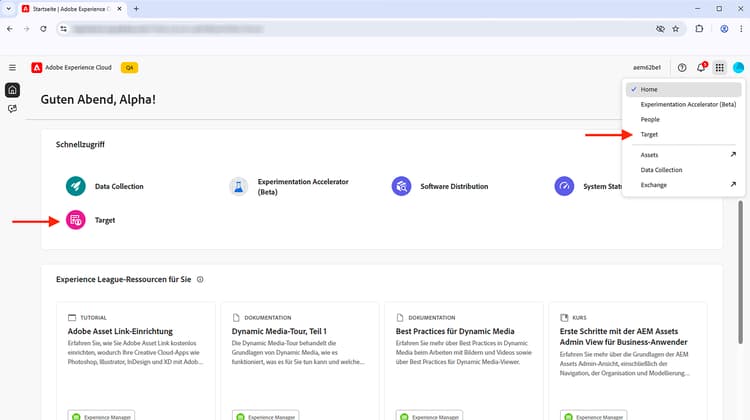Choose Data Collection in app switcher menu

[x=683, y=170]
